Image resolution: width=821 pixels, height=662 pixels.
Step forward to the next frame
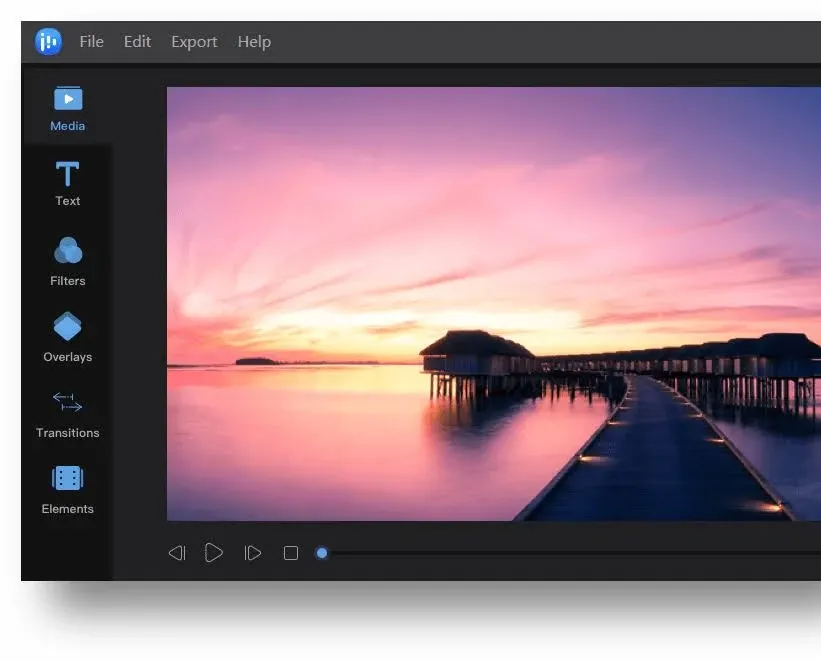pos(253,553)
